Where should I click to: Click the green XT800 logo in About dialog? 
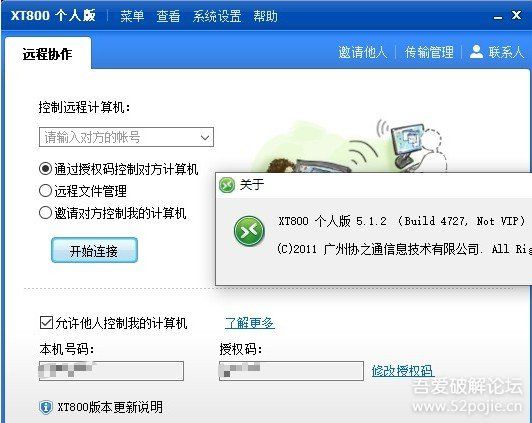tap(249, 231)
